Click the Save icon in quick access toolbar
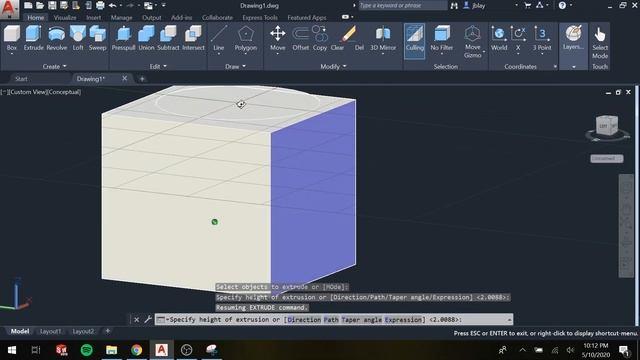 (x=52, y=5)
